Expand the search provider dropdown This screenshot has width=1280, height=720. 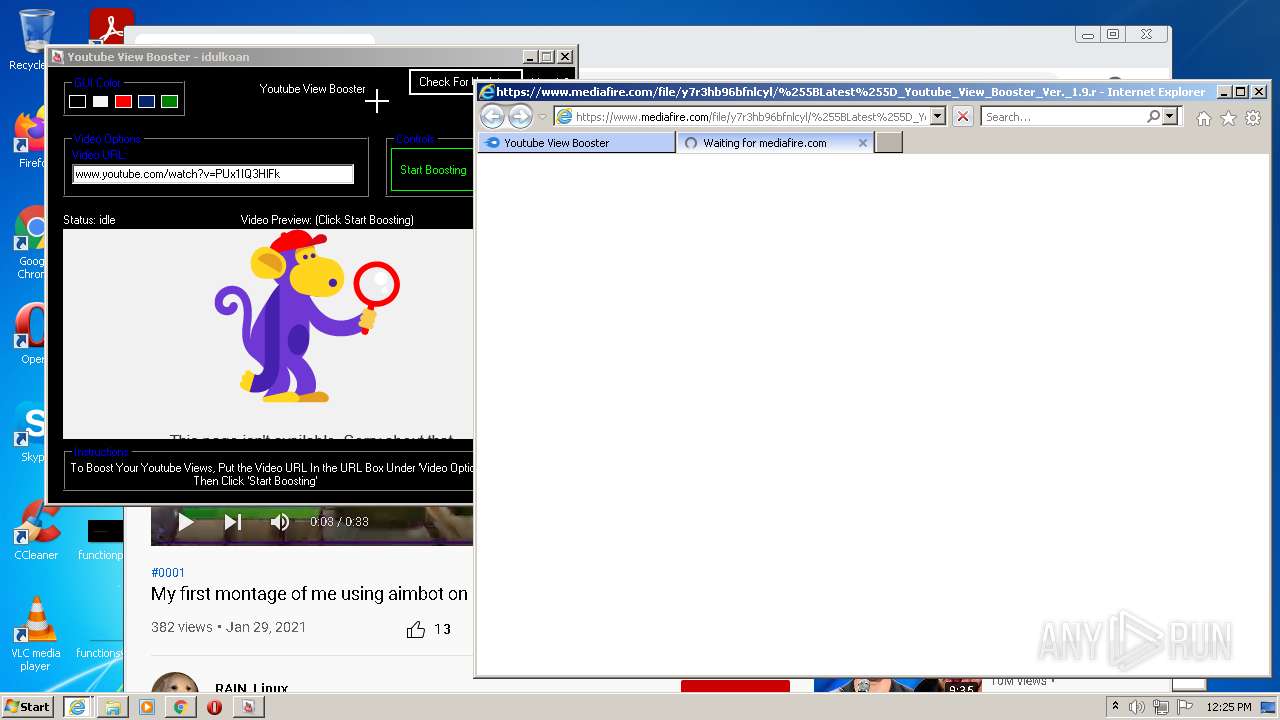click(1169, 117)
